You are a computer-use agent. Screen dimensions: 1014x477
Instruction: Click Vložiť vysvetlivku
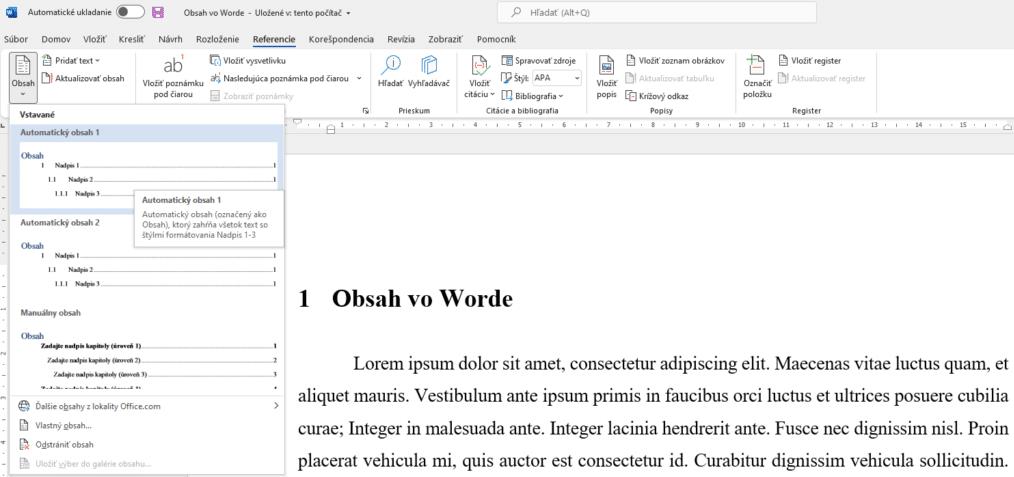pyautogui.click(x=248, y=61)
